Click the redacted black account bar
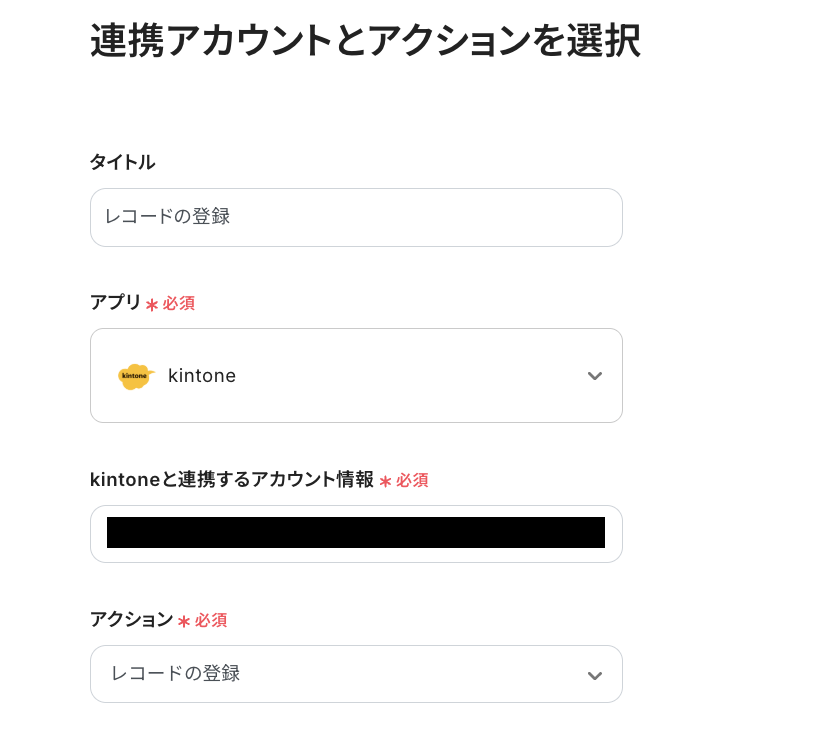Screen dimensions: 834x752 point(356,533)
